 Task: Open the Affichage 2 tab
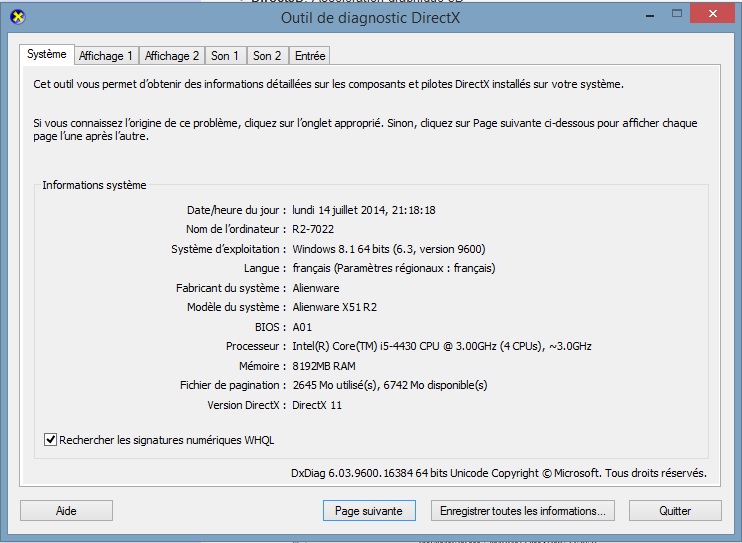[172, 56]
